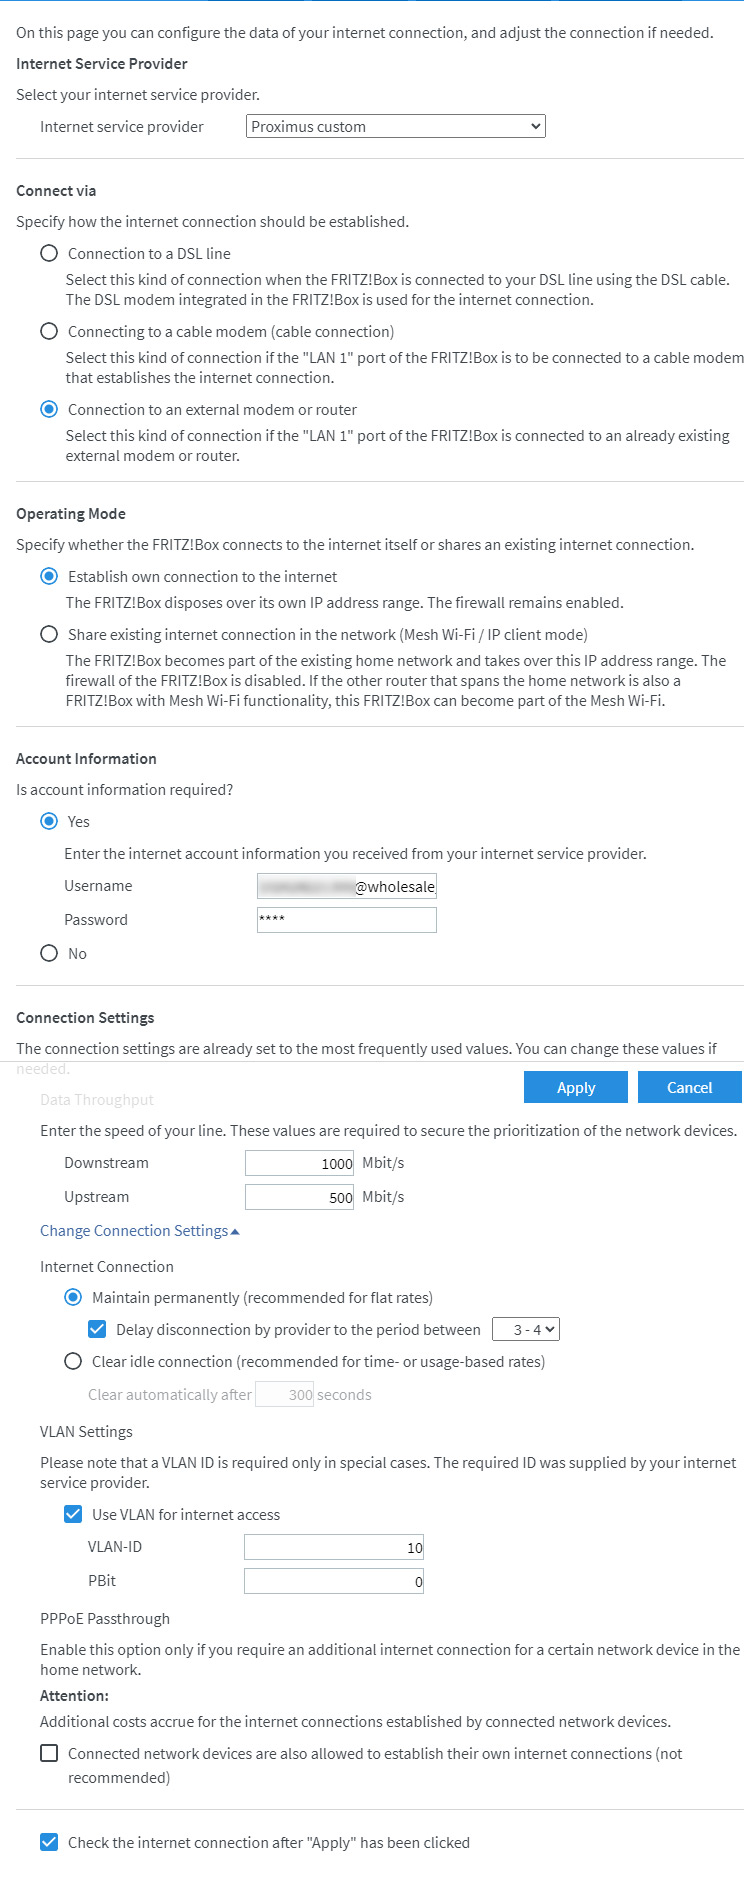
Task: Select Establish own connection to the internet
Action: coord(49,577)
